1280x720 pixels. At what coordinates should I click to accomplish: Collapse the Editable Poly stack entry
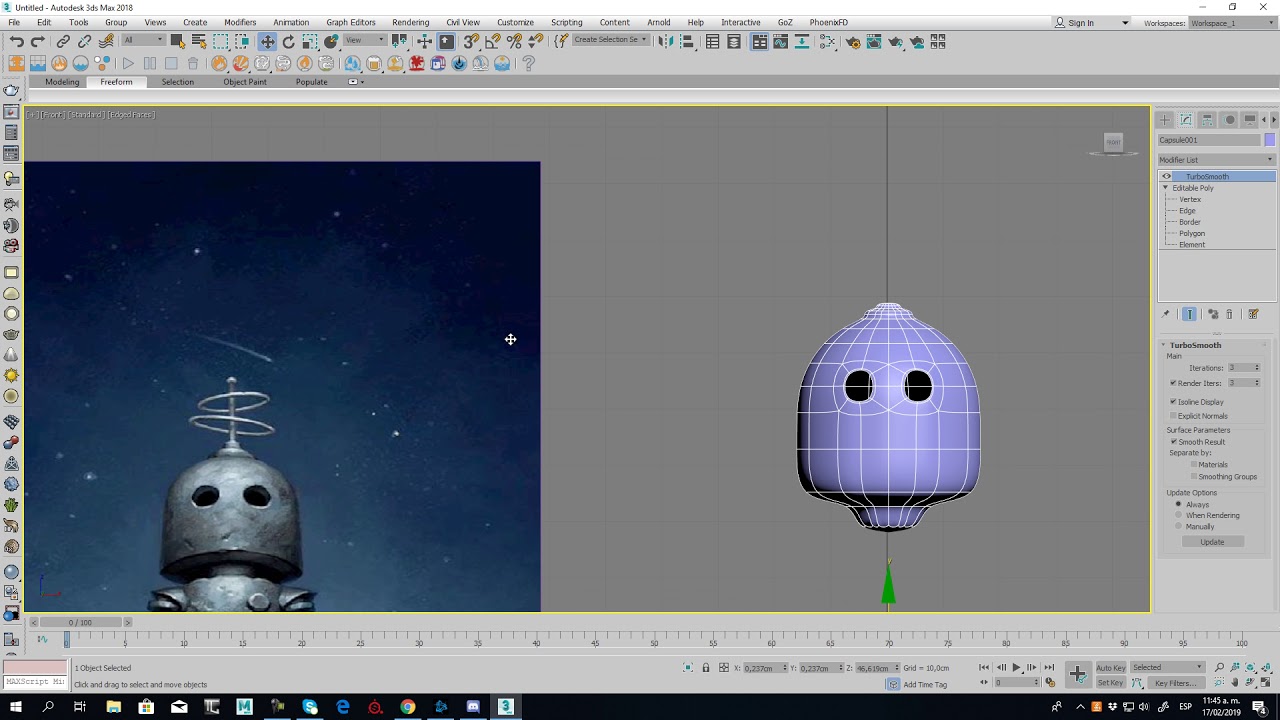[1165, 188]
